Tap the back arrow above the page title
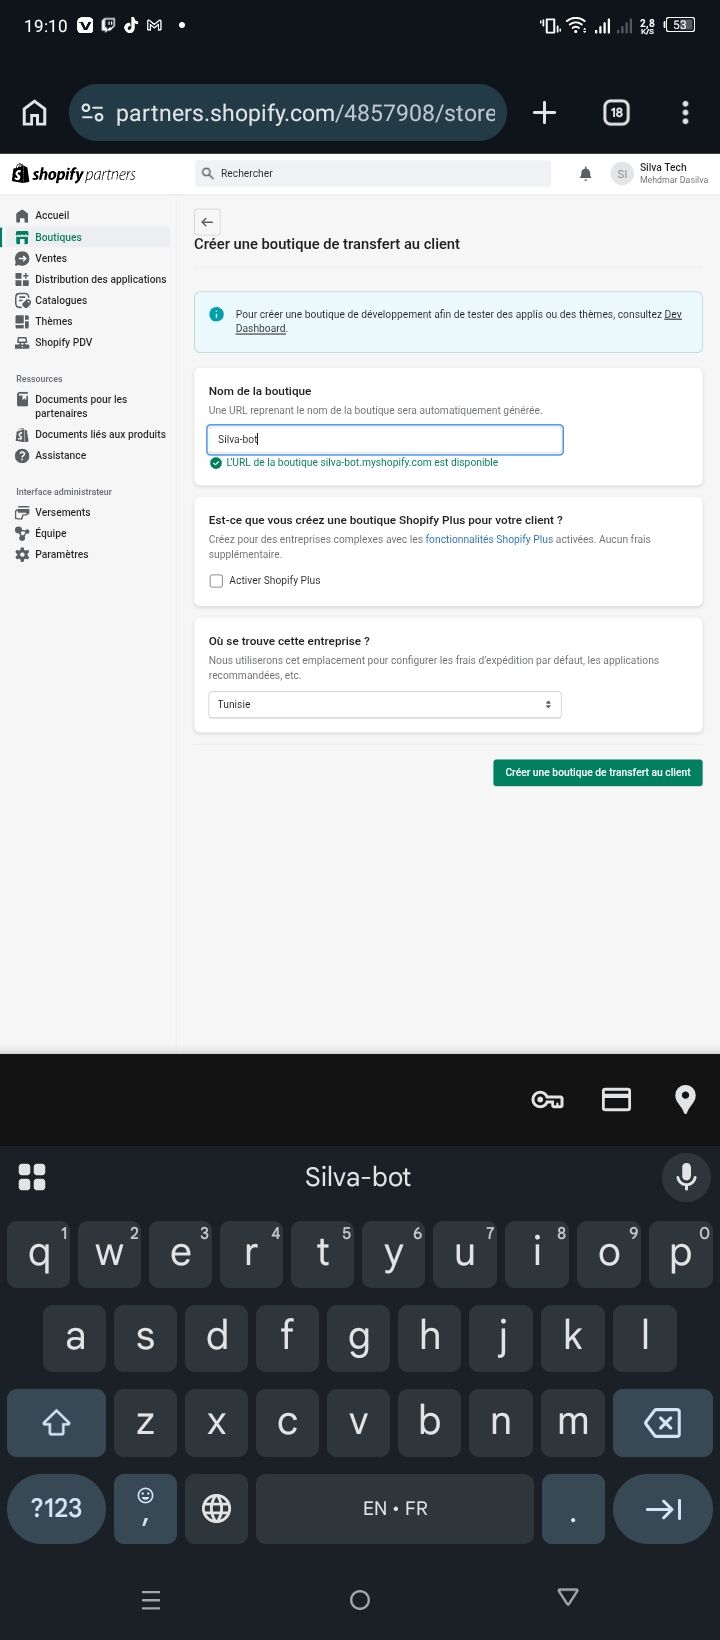 tap(207, 222)
